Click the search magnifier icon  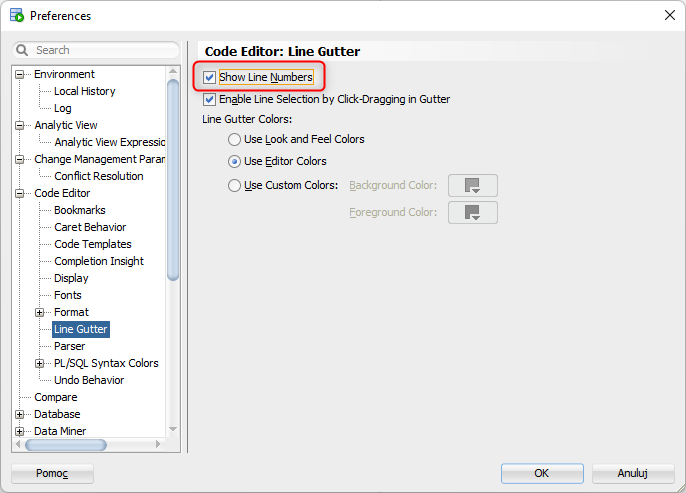(x=24, y=50)
